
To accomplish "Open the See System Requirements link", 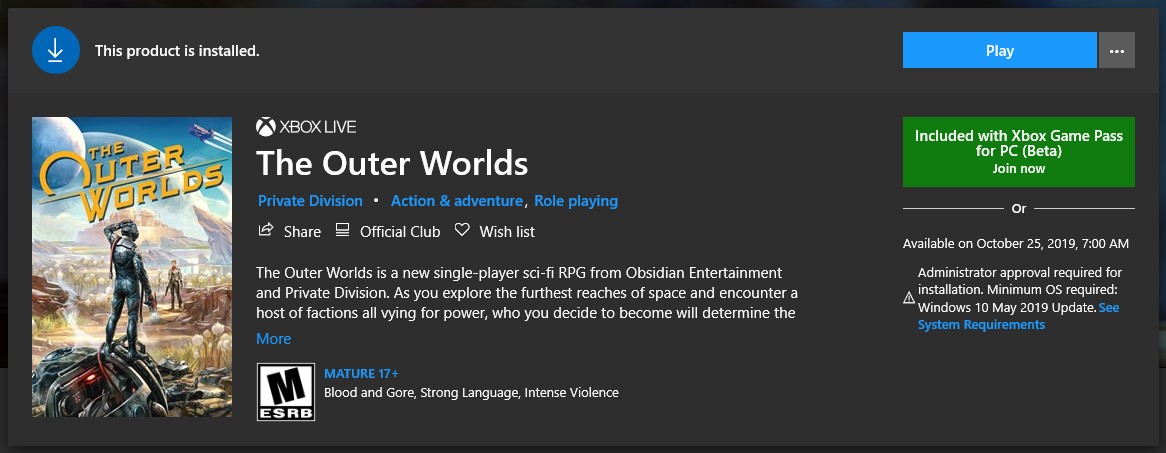I will point(1018,316).
